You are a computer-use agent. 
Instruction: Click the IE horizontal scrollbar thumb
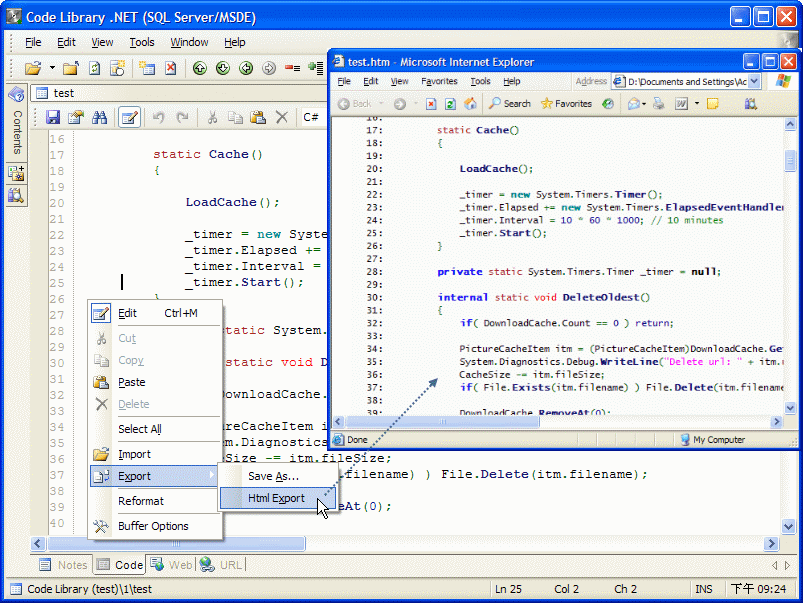coord(442,422)
